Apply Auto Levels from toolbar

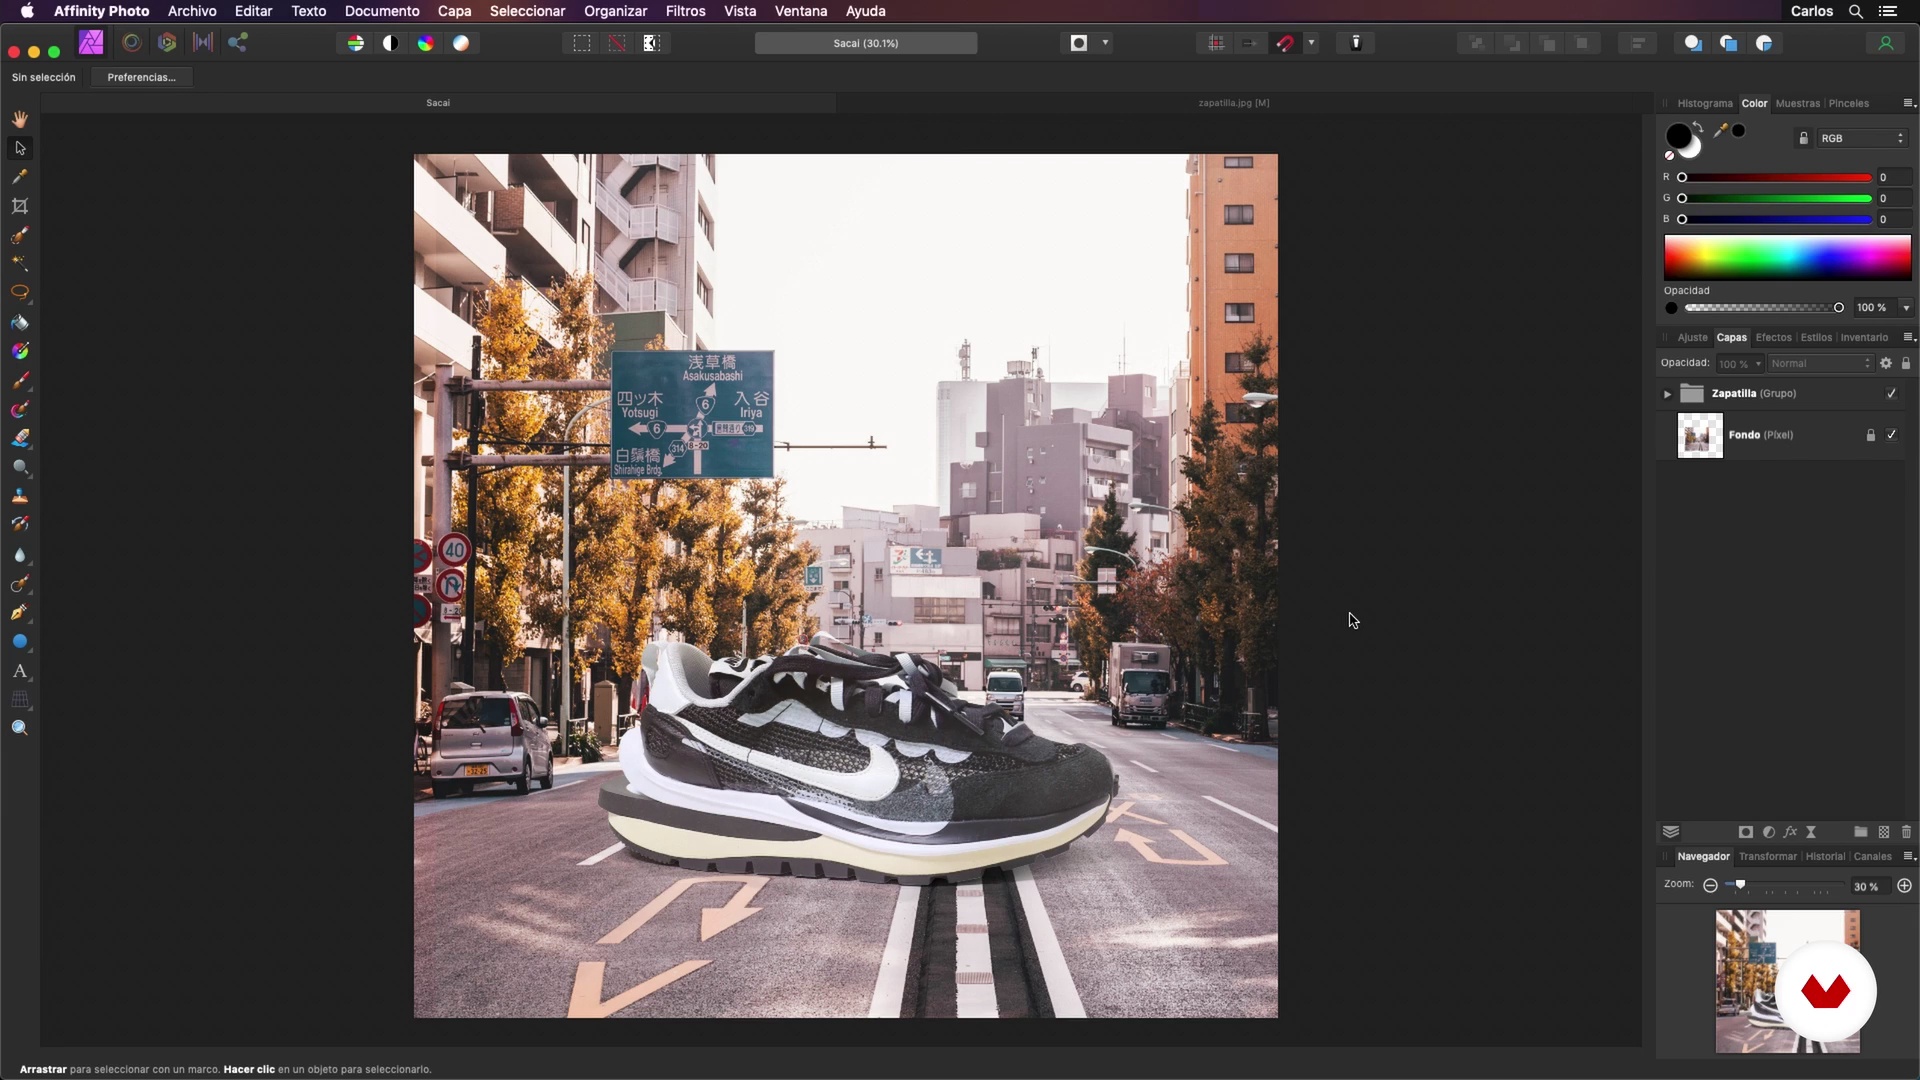click(355, 43)
